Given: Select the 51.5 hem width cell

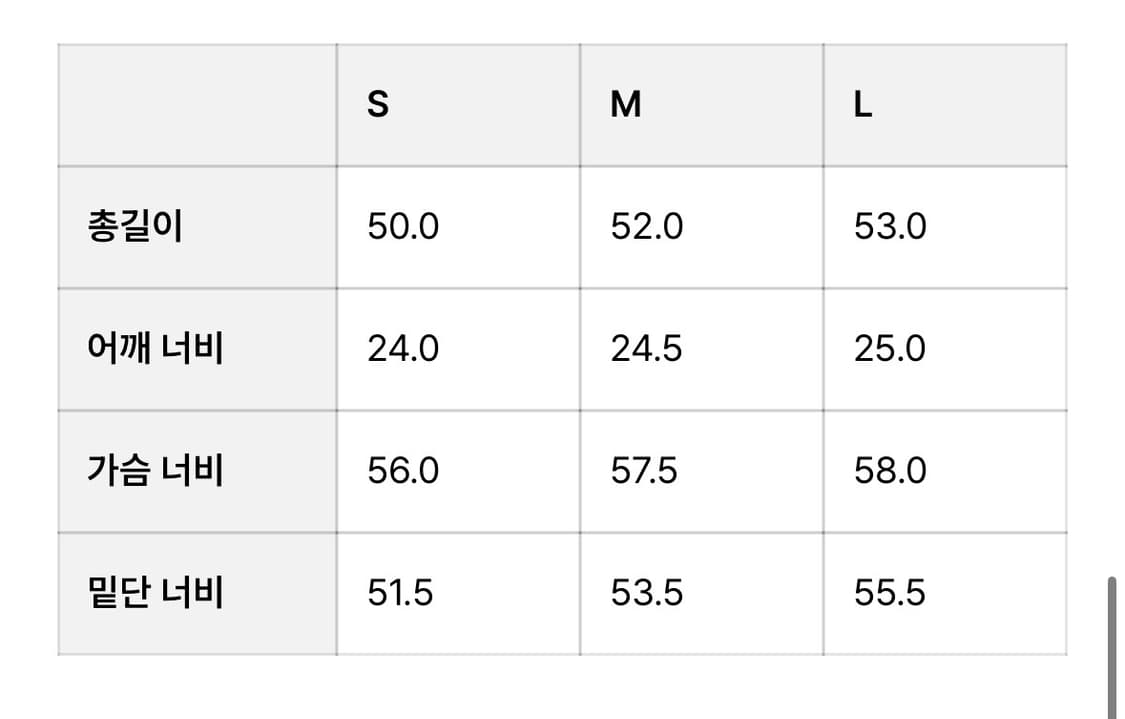Looking at the screenshot, I should [x=400, y=593].
